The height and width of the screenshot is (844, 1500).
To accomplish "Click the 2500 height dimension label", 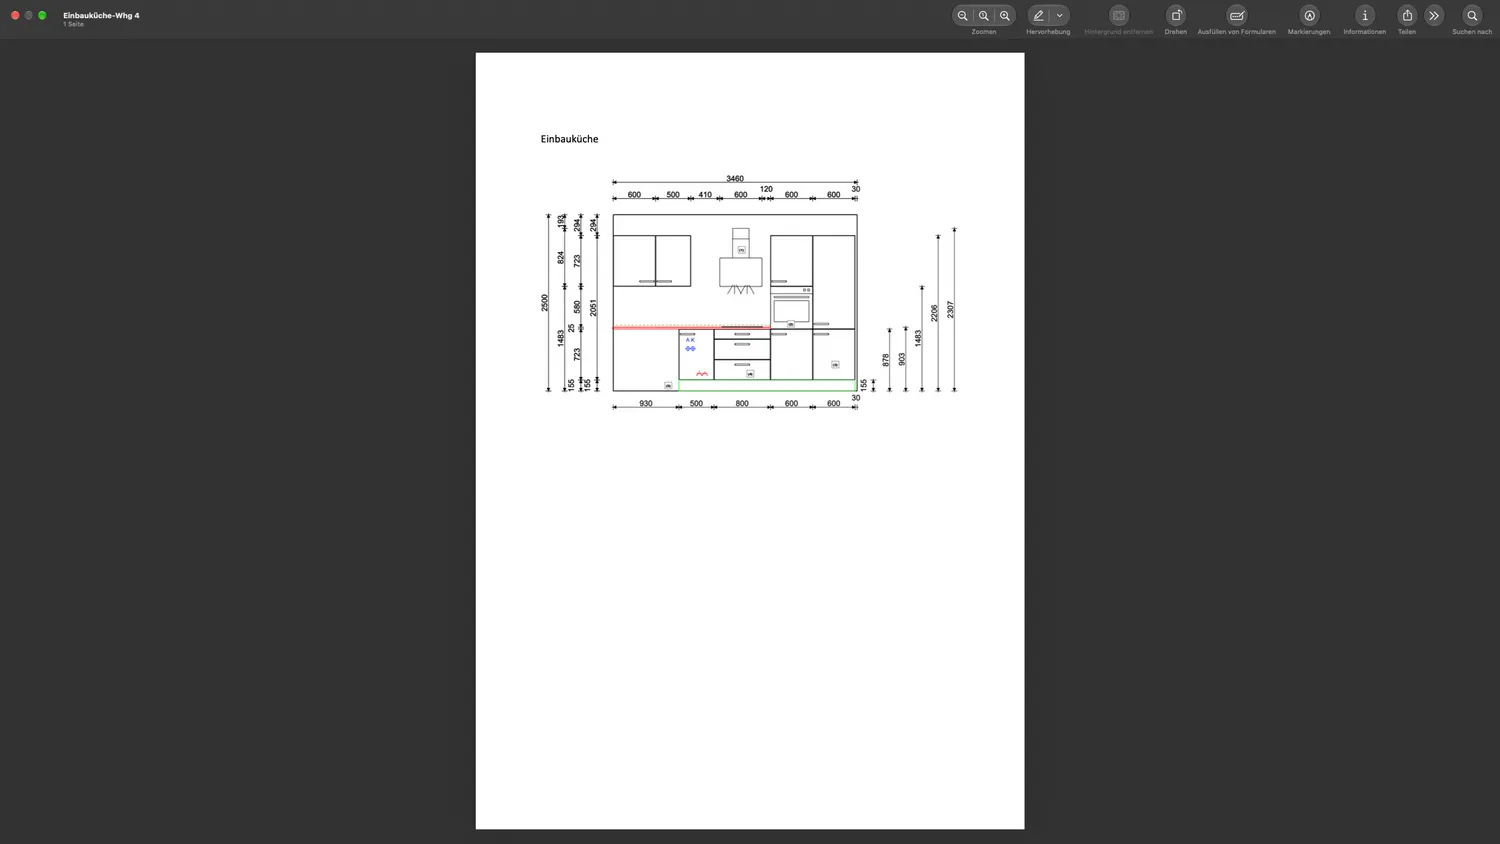I will pyautogui.click(x=545, y=302).
